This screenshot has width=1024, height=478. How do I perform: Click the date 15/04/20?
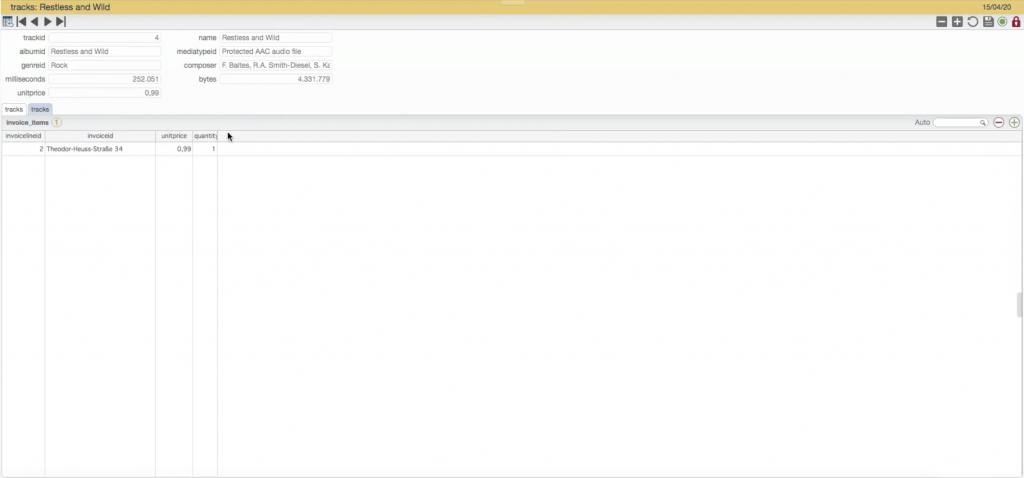(x=997, y=7)
